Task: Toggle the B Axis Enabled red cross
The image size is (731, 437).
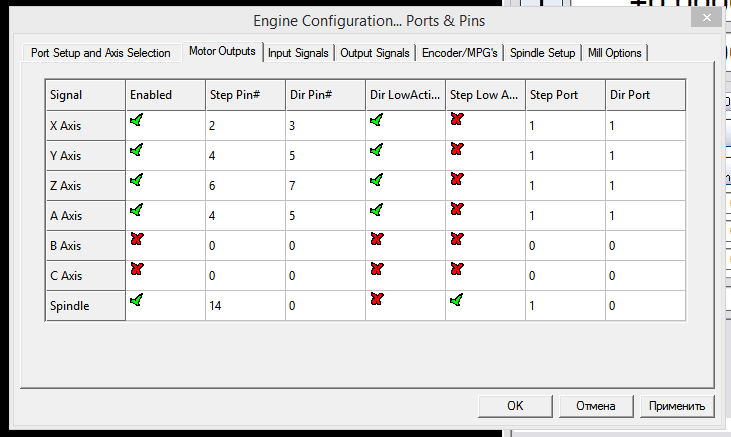Action: (136, 240)
